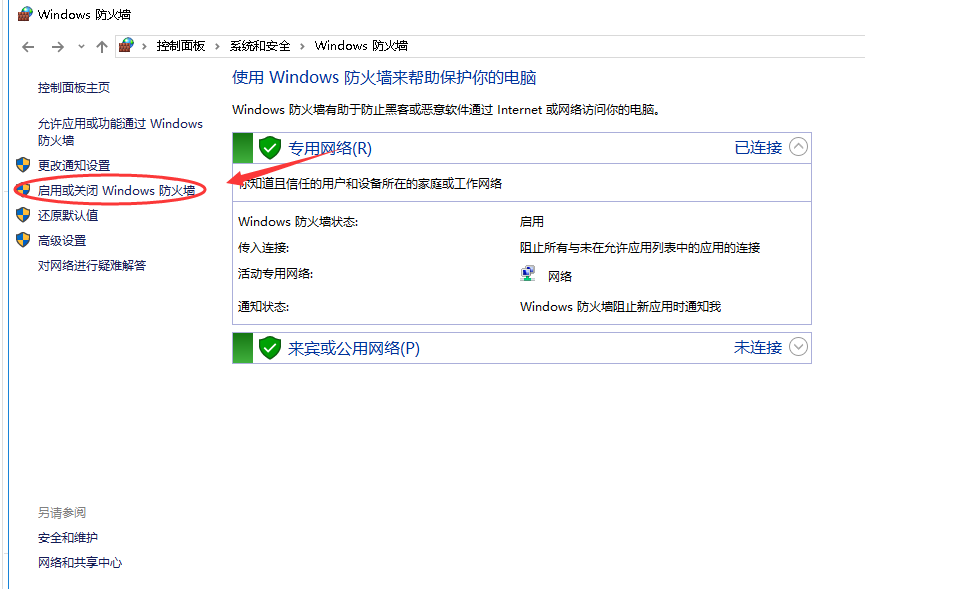Go forward with the right arrow

(x=58, y=47)
